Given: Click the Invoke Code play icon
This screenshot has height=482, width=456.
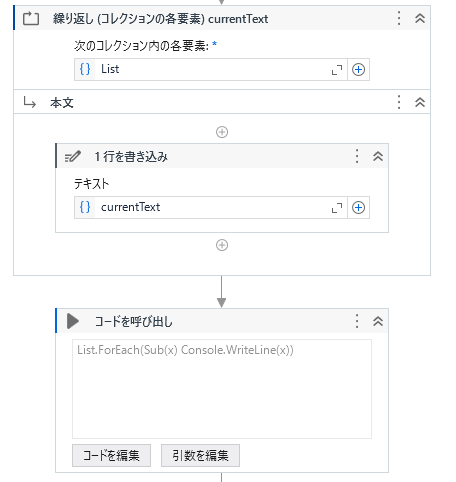Looking at the screenshot, I should (73, 321).
